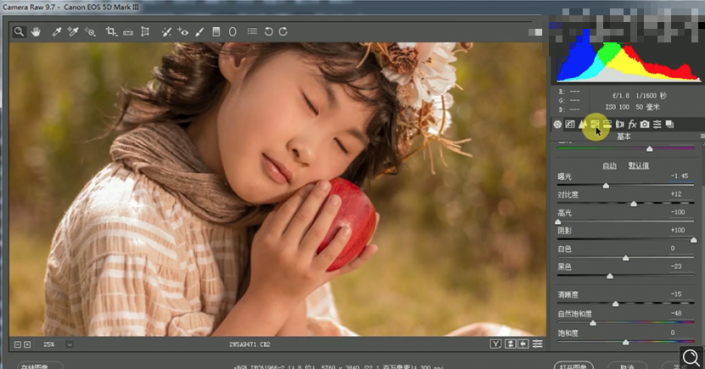
Task: Rotate image clockwise
Action: coord(283,31)
